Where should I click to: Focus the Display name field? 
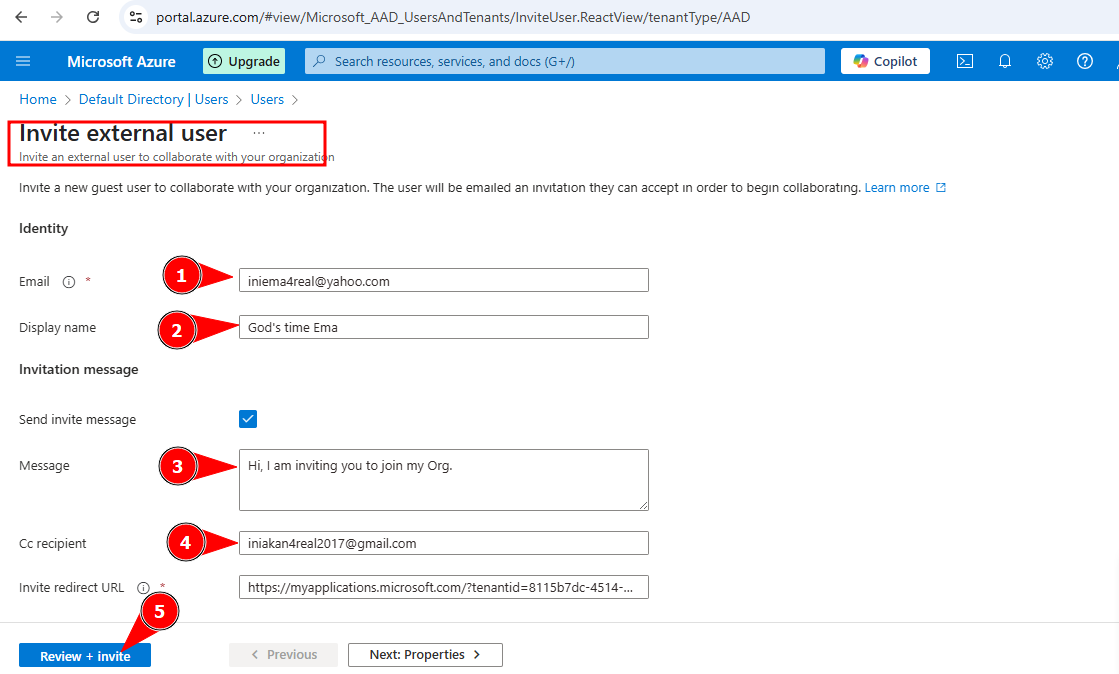tap(444, 327)
